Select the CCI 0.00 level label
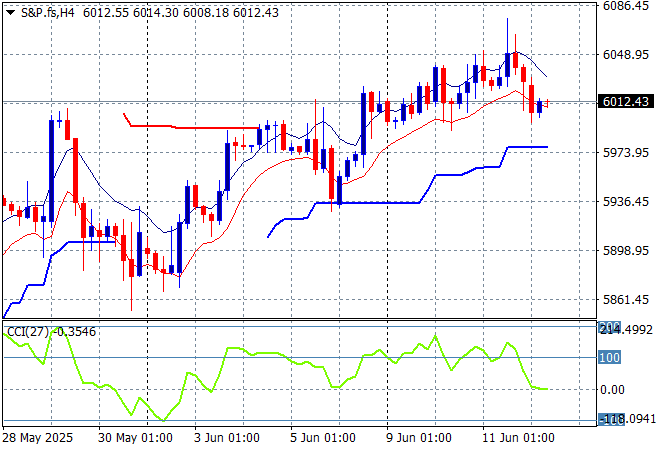 point(612,390)
